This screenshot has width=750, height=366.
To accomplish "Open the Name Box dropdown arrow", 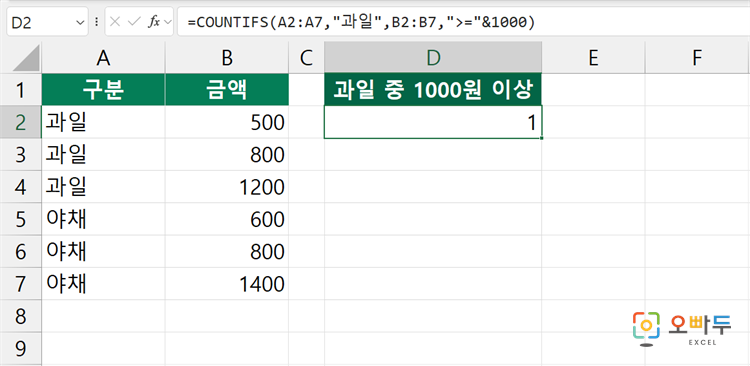I will 79,22.
